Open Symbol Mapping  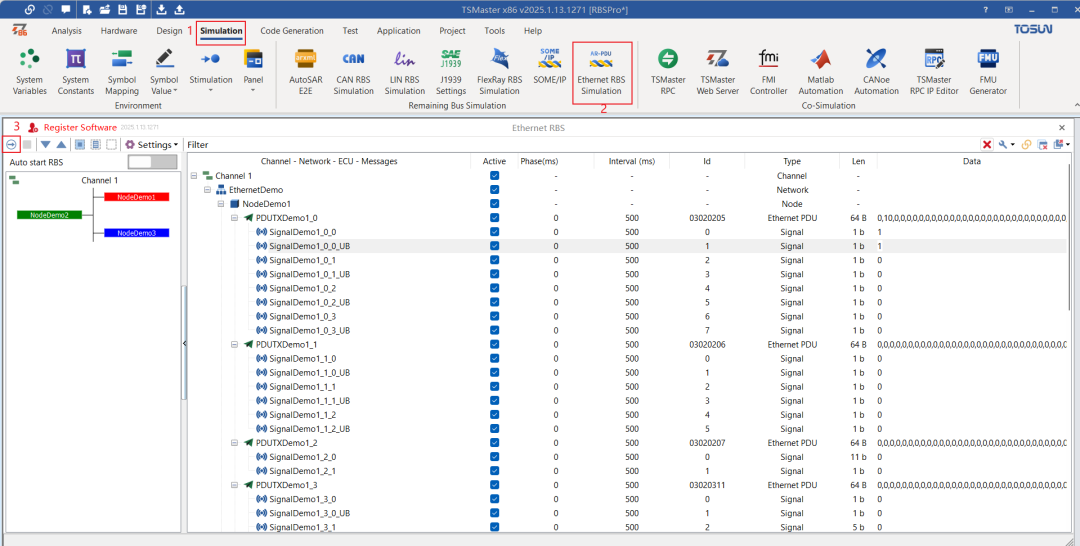point(122,72)
